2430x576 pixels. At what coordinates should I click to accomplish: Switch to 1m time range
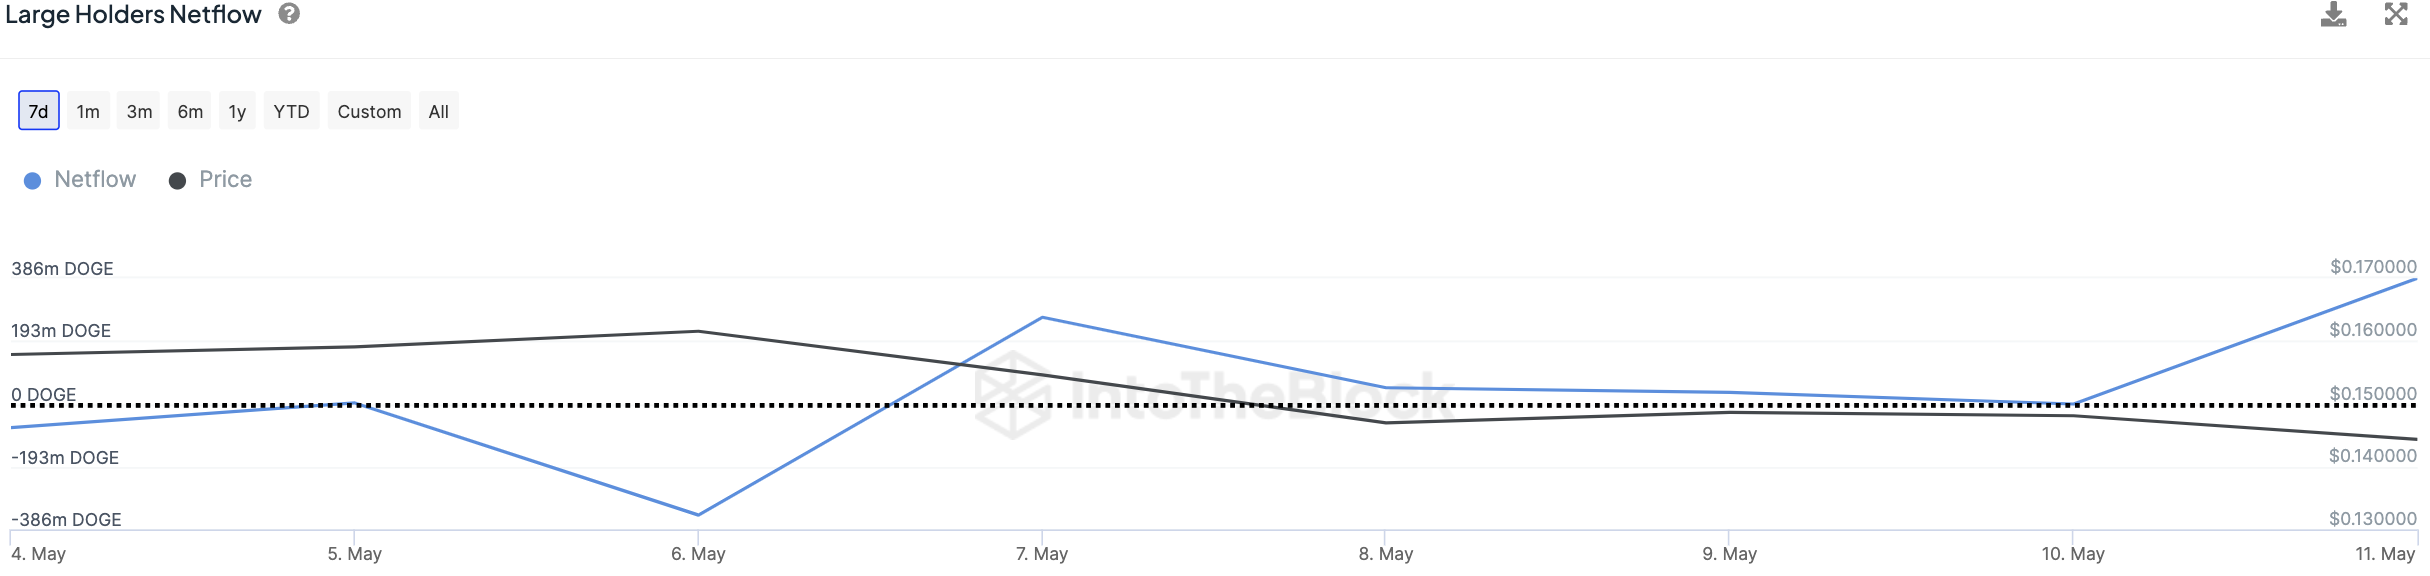pyautogui.click(x=88, y=111)
